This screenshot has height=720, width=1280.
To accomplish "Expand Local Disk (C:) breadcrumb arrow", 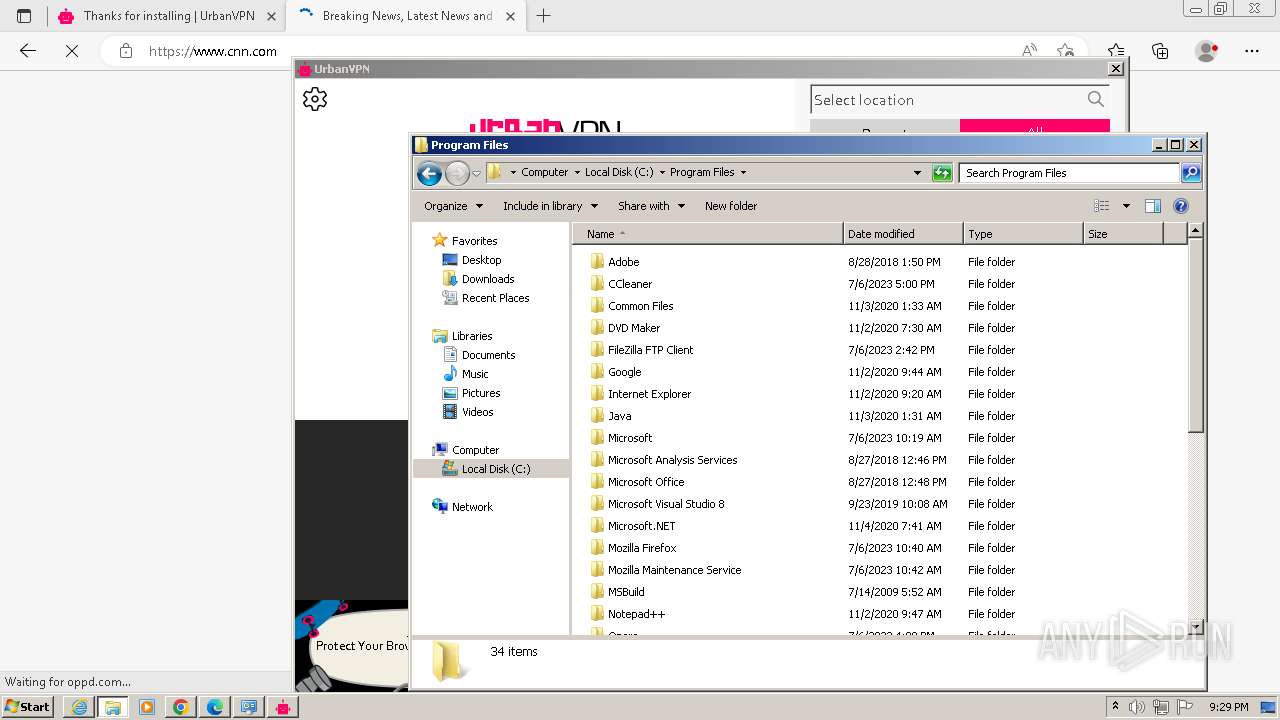I will 662,173.
